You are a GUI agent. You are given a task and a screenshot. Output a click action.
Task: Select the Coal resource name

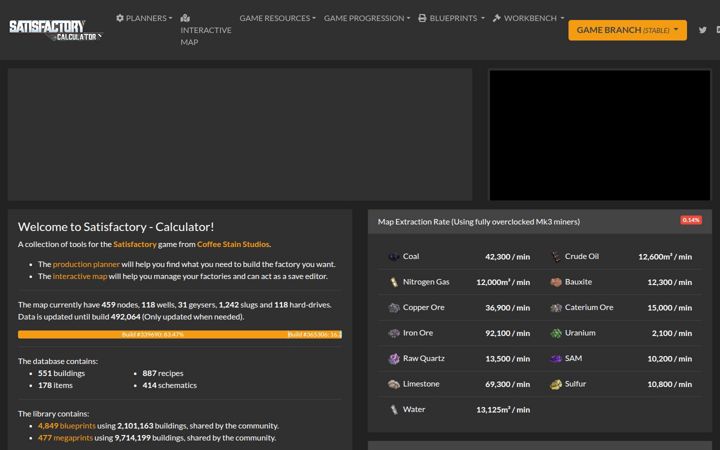(x=411, y=256)
